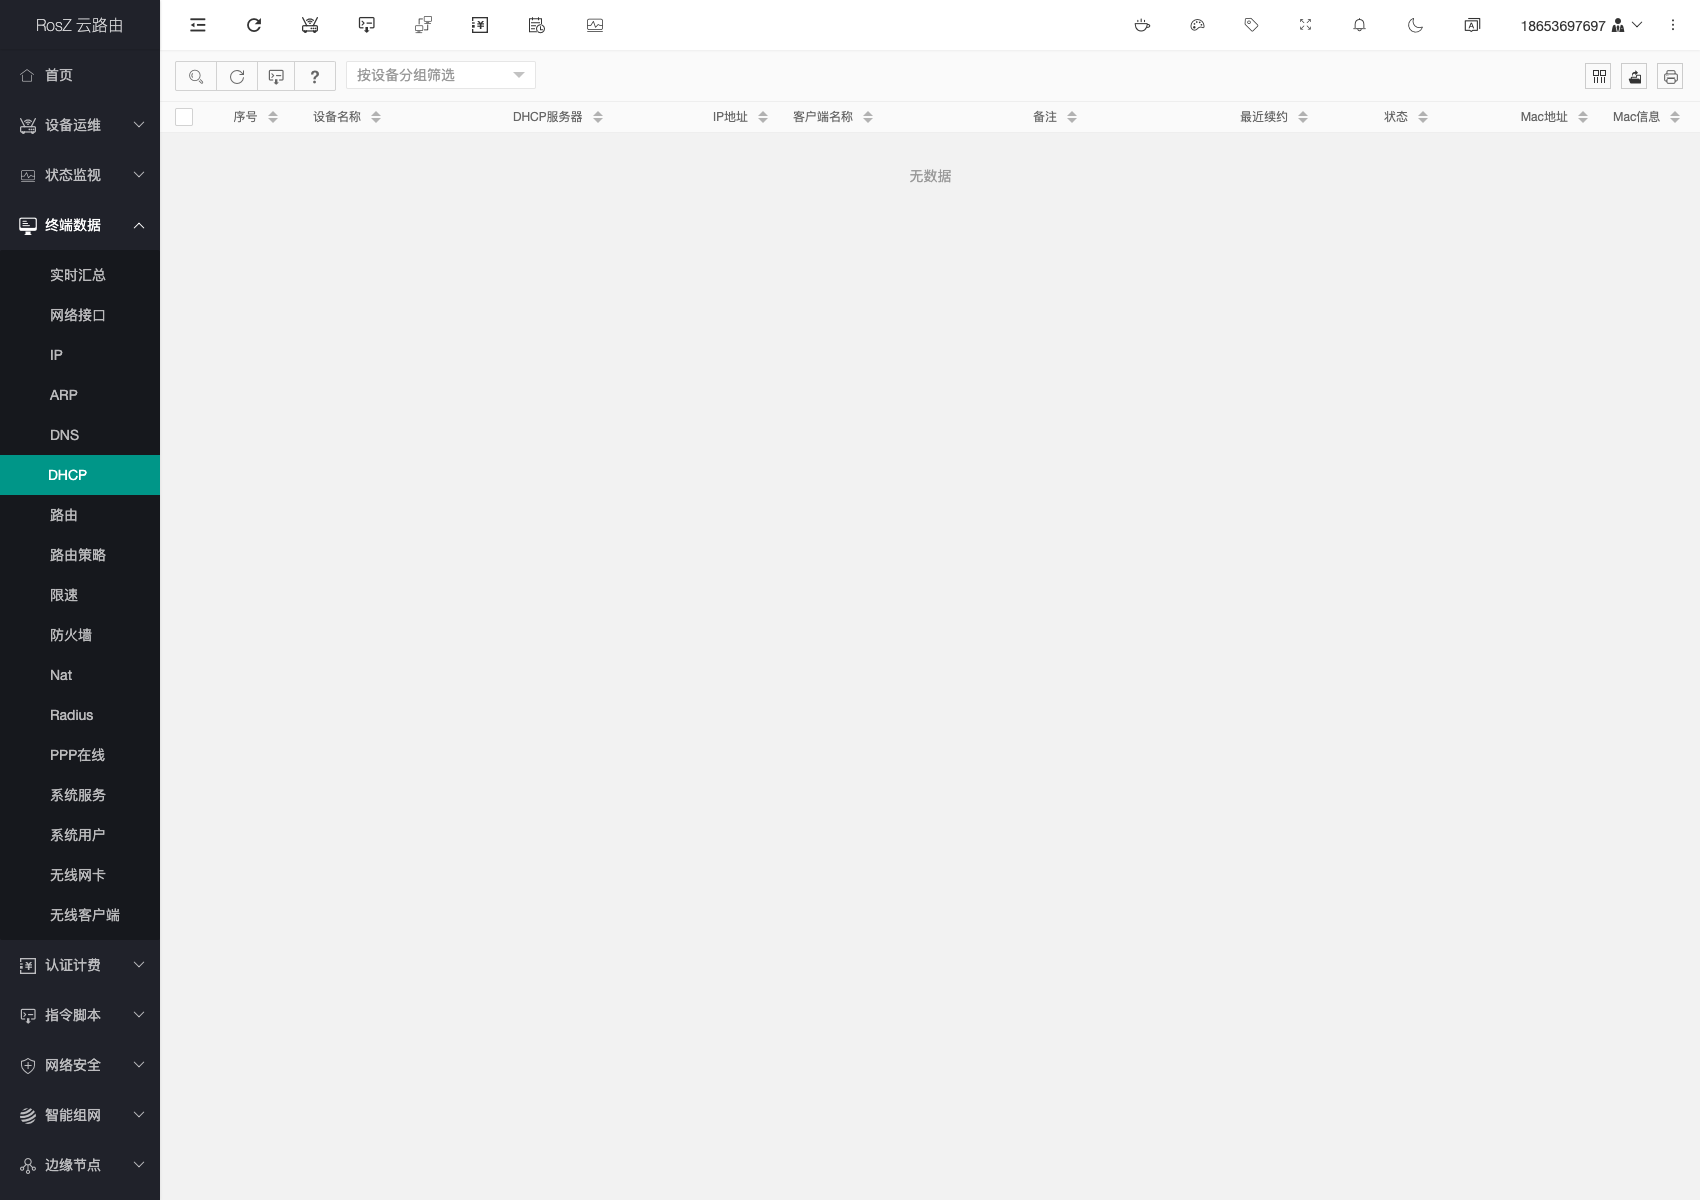The width and height of the screenshot is (1700, 1200).
Task: Check the select-all checkbox in table header
Action: (x=184, y=117)
